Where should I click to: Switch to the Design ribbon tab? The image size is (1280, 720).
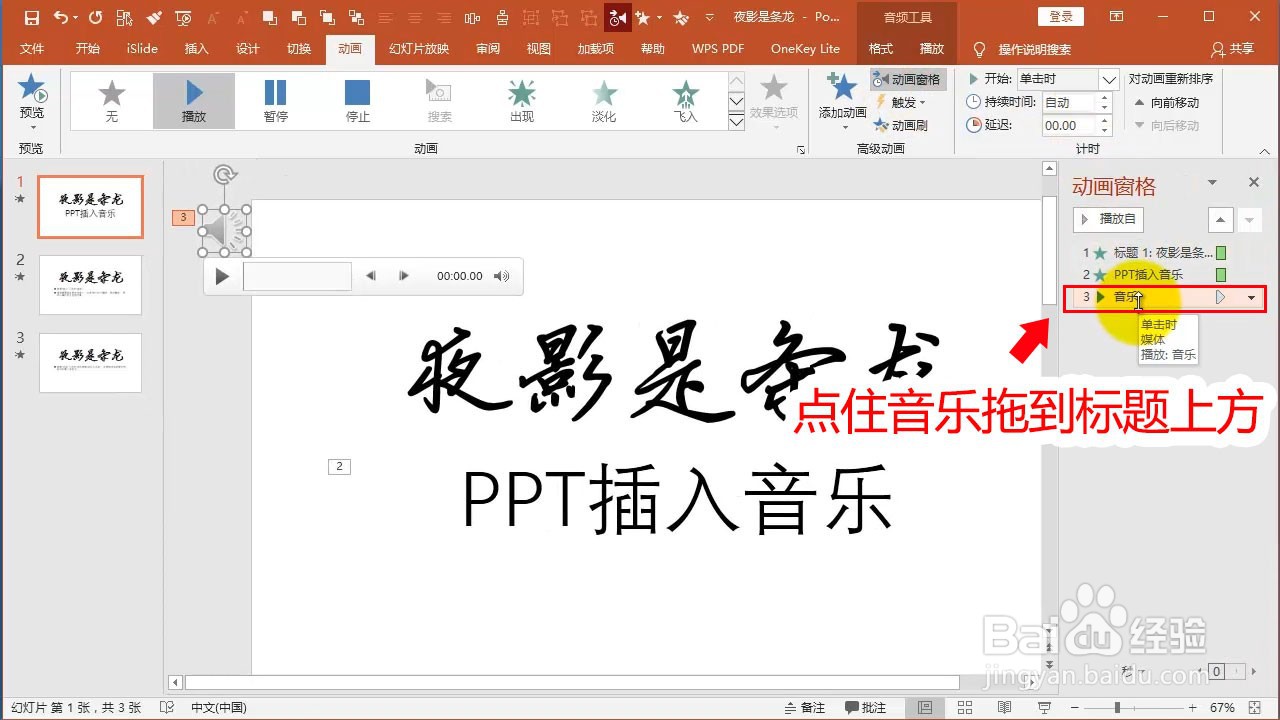(x=248, y=49)
